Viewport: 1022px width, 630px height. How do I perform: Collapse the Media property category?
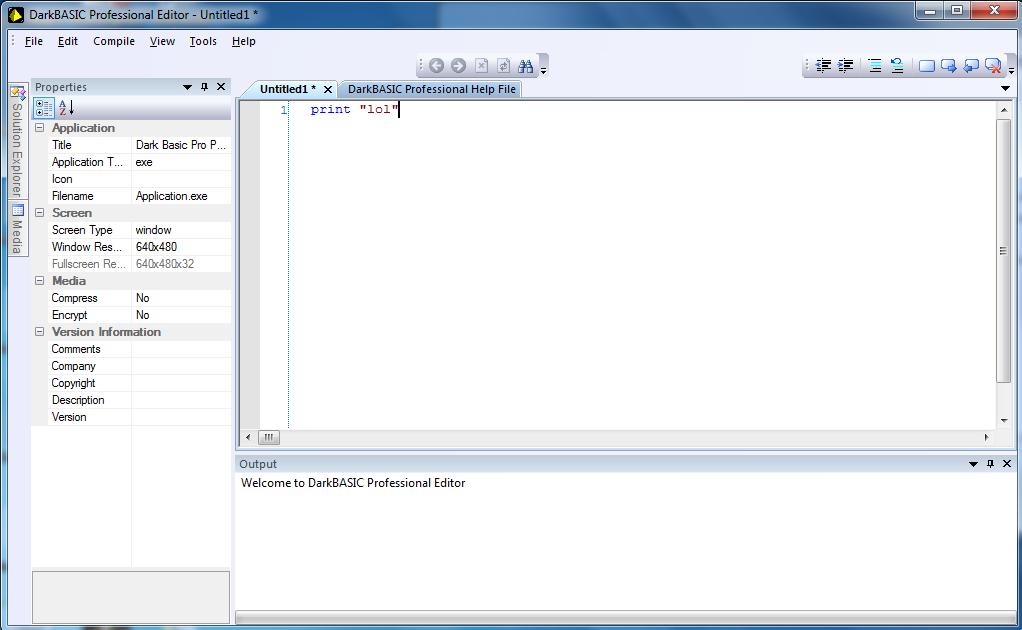pyautogui.click(x=40, y=281)
